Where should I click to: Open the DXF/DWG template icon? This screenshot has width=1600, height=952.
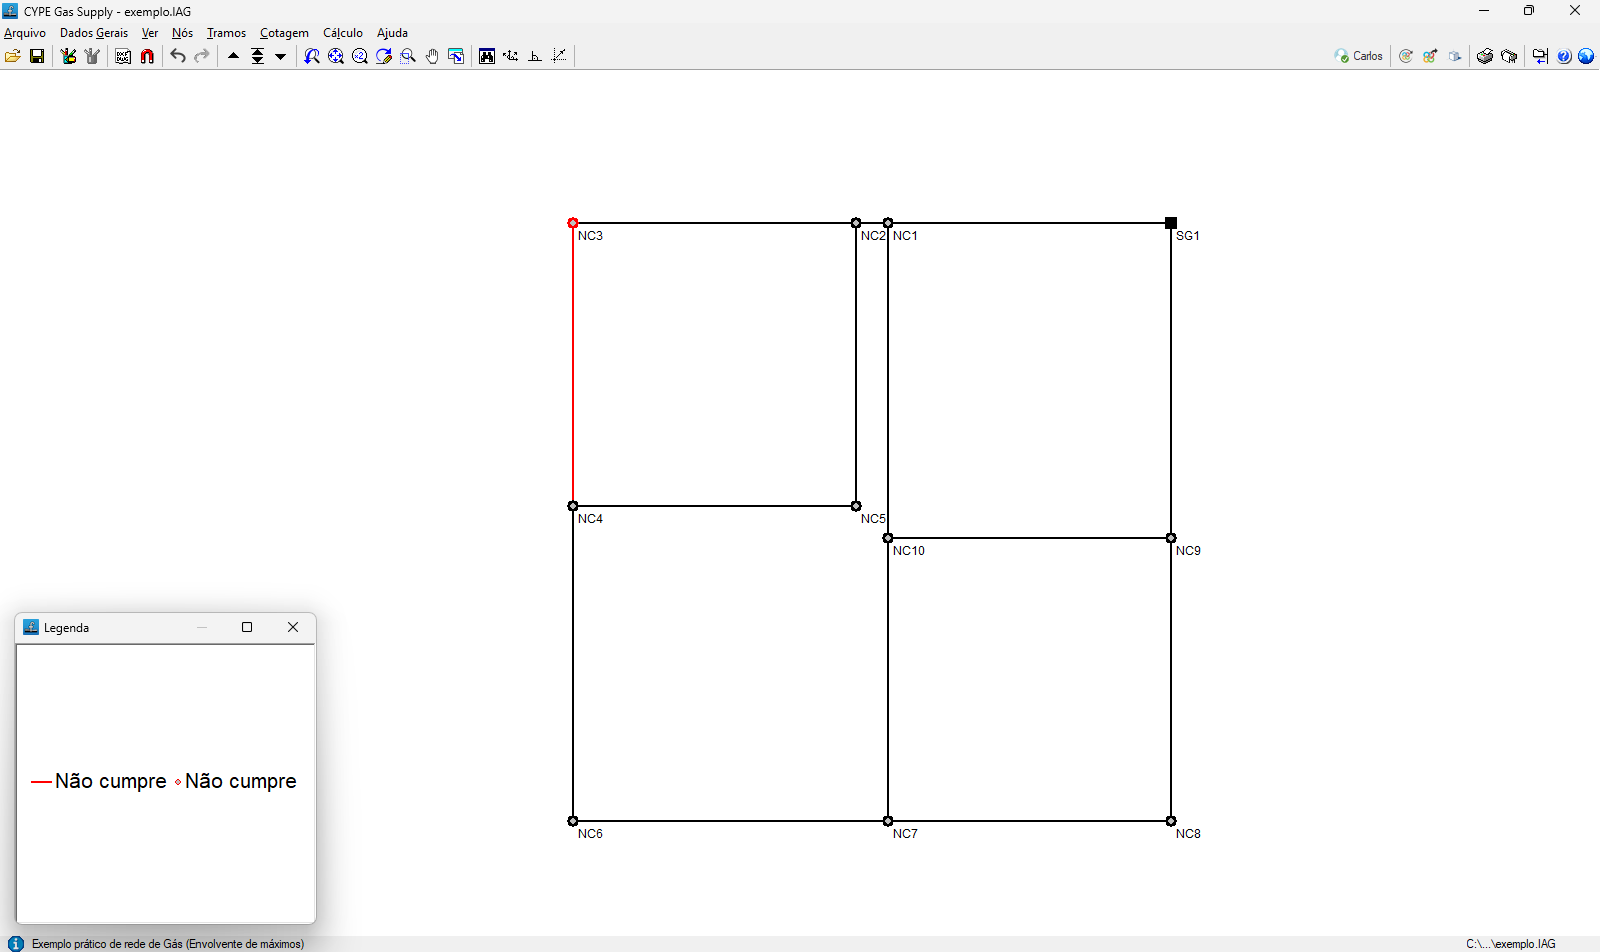(x=123, y=56)
